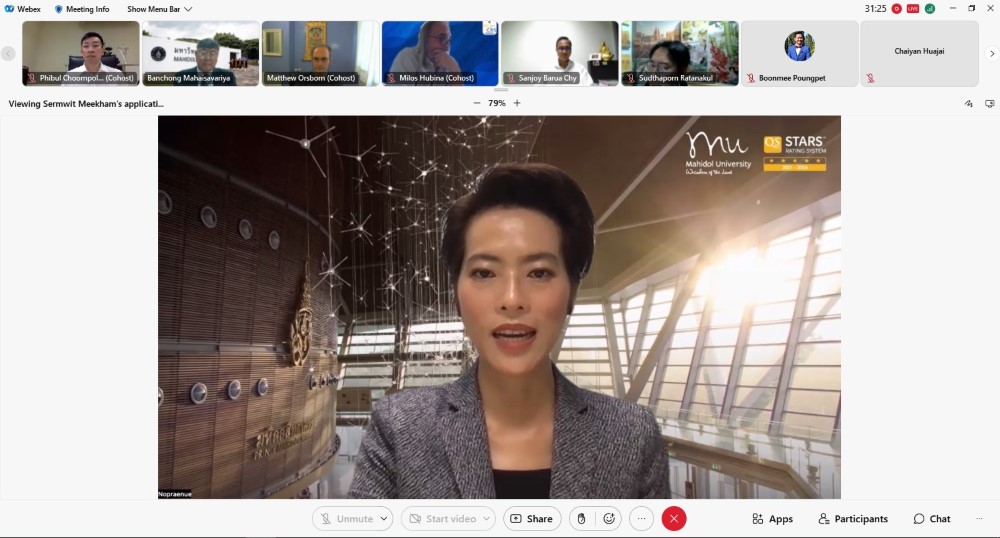The width and height of the screenshot is (1000, 538).
Task: Zoom in shared content with plus
Action: pos(517,103)
